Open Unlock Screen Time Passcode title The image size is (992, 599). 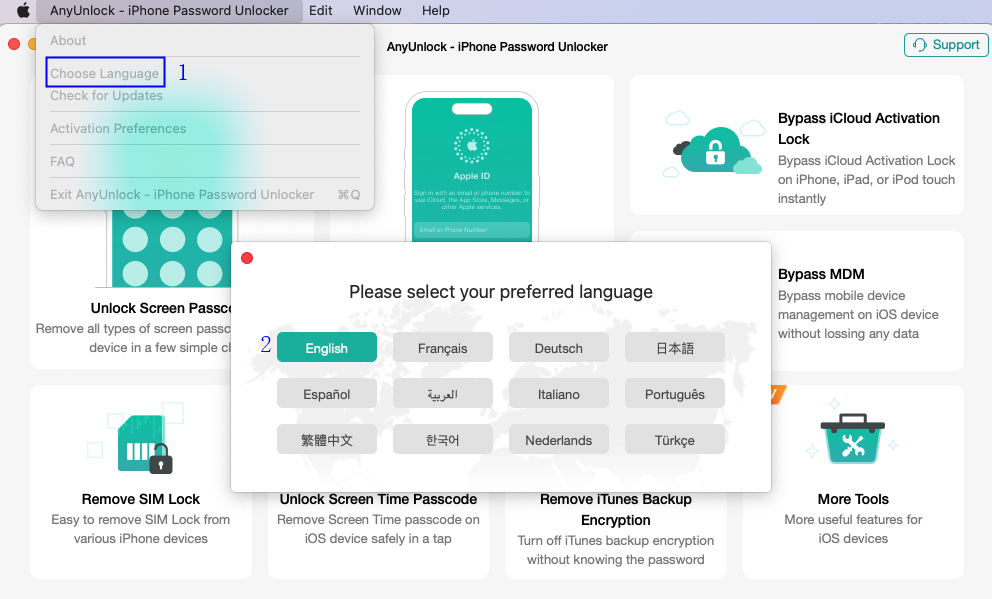(378, 499)
